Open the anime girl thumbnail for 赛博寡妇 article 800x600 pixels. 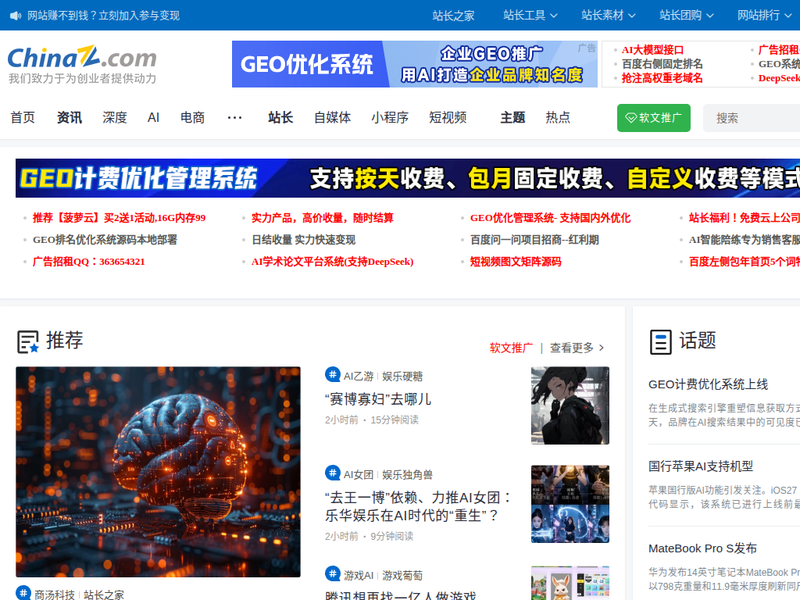click(x=570, y=406)
